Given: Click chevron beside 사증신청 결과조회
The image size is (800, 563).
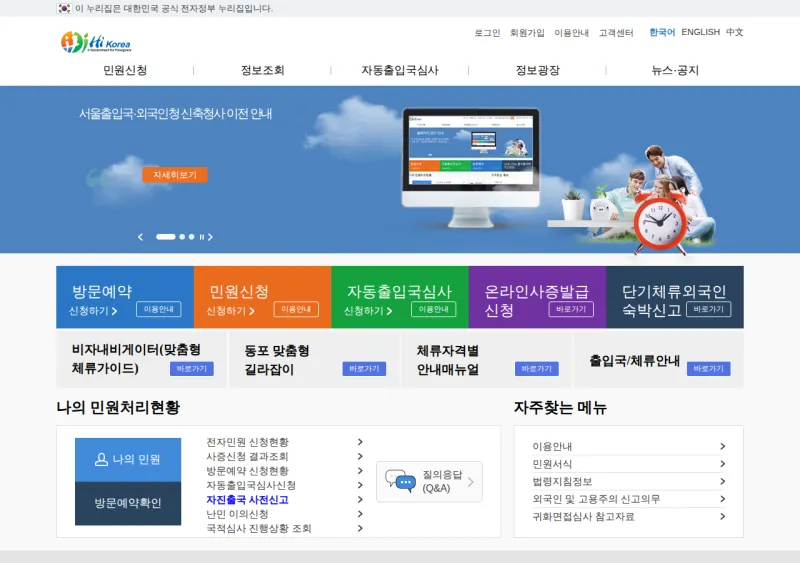Looking at the screenshot, I should pos(360,456).
